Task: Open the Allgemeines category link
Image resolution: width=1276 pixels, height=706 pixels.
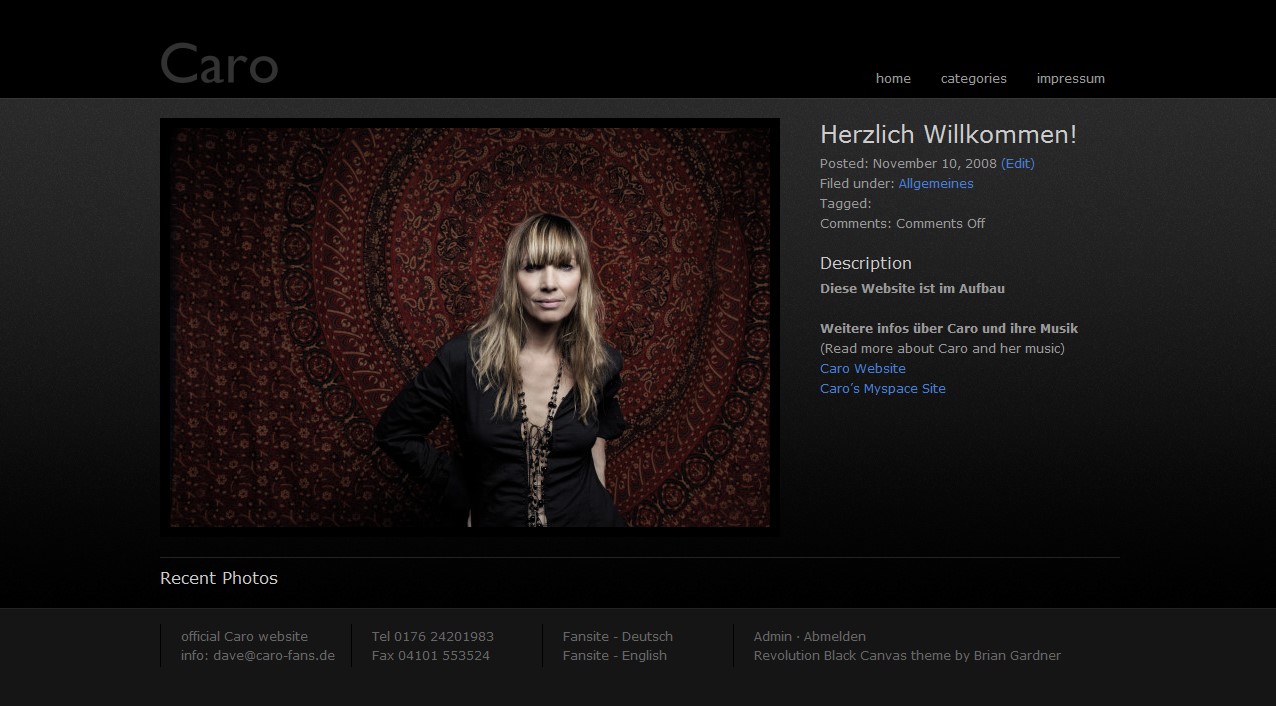Action: [x=935, y=183]
